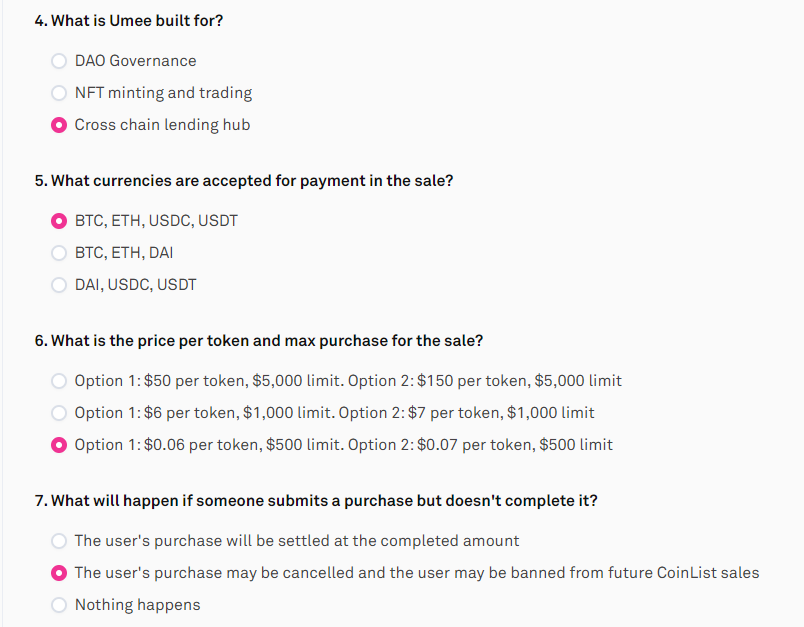The width and height of the screenshot is (804, 627).
Task: Click question 6 about price per token
Action: 258,341
